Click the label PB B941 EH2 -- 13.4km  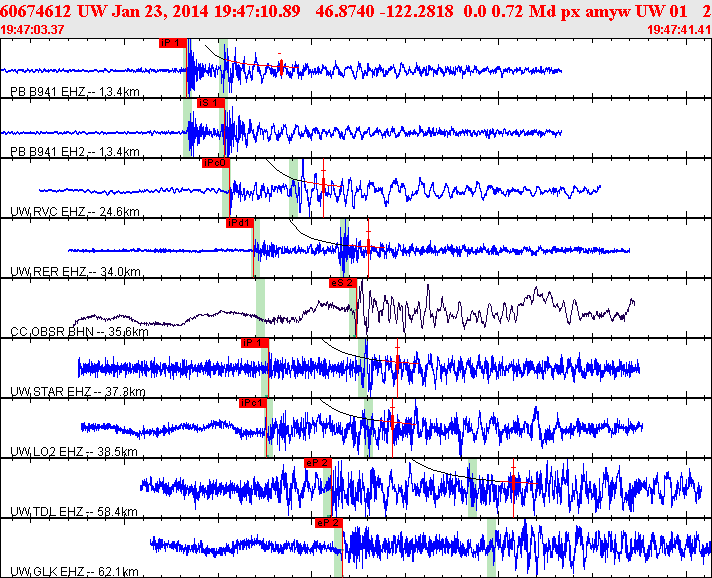point(75,152)
